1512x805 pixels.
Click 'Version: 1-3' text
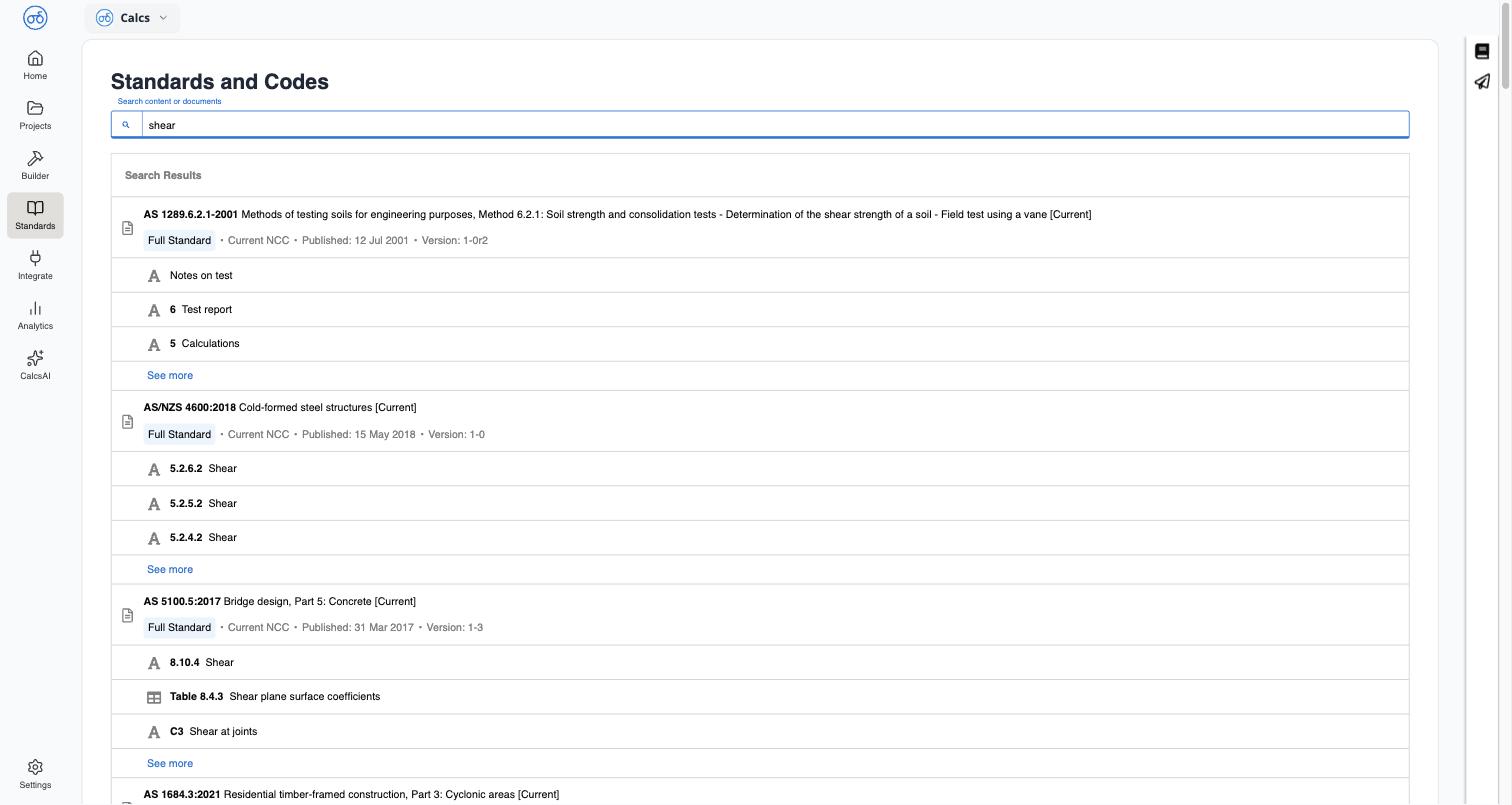(455, 627)
